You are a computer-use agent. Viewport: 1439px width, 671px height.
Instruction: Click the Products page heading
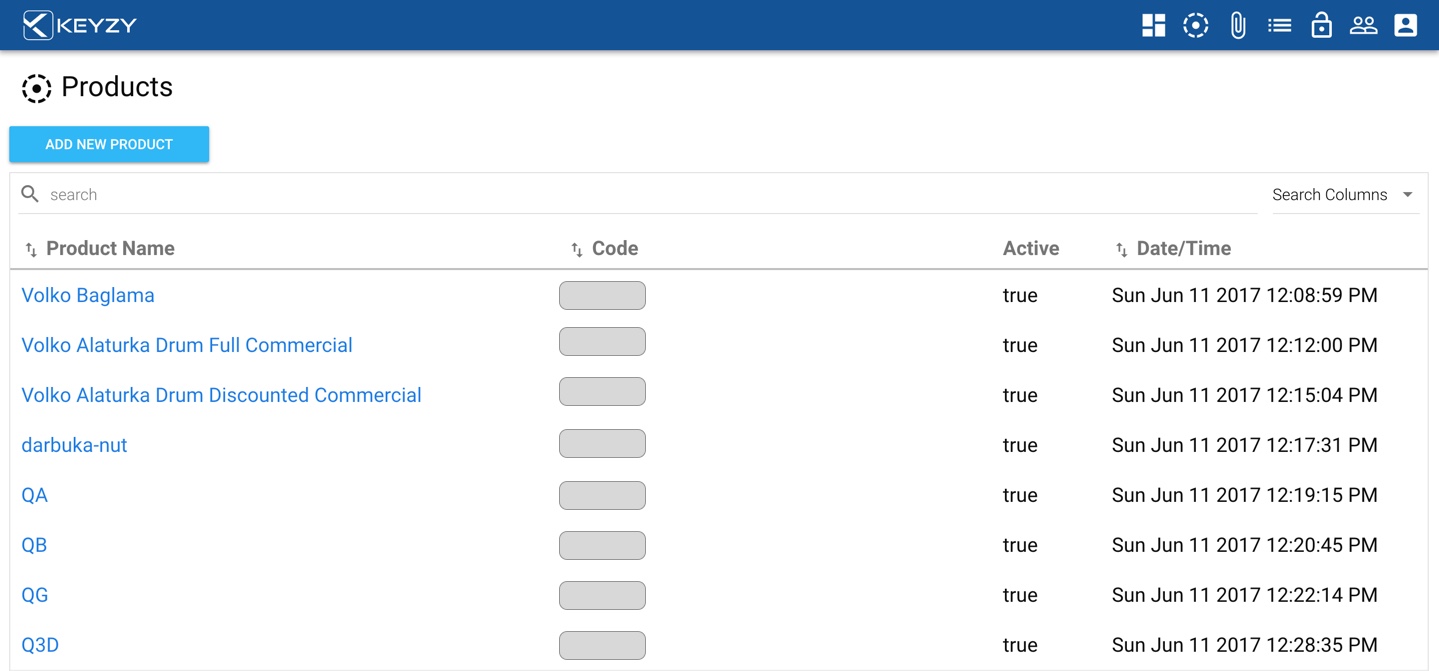pos(117,87)
